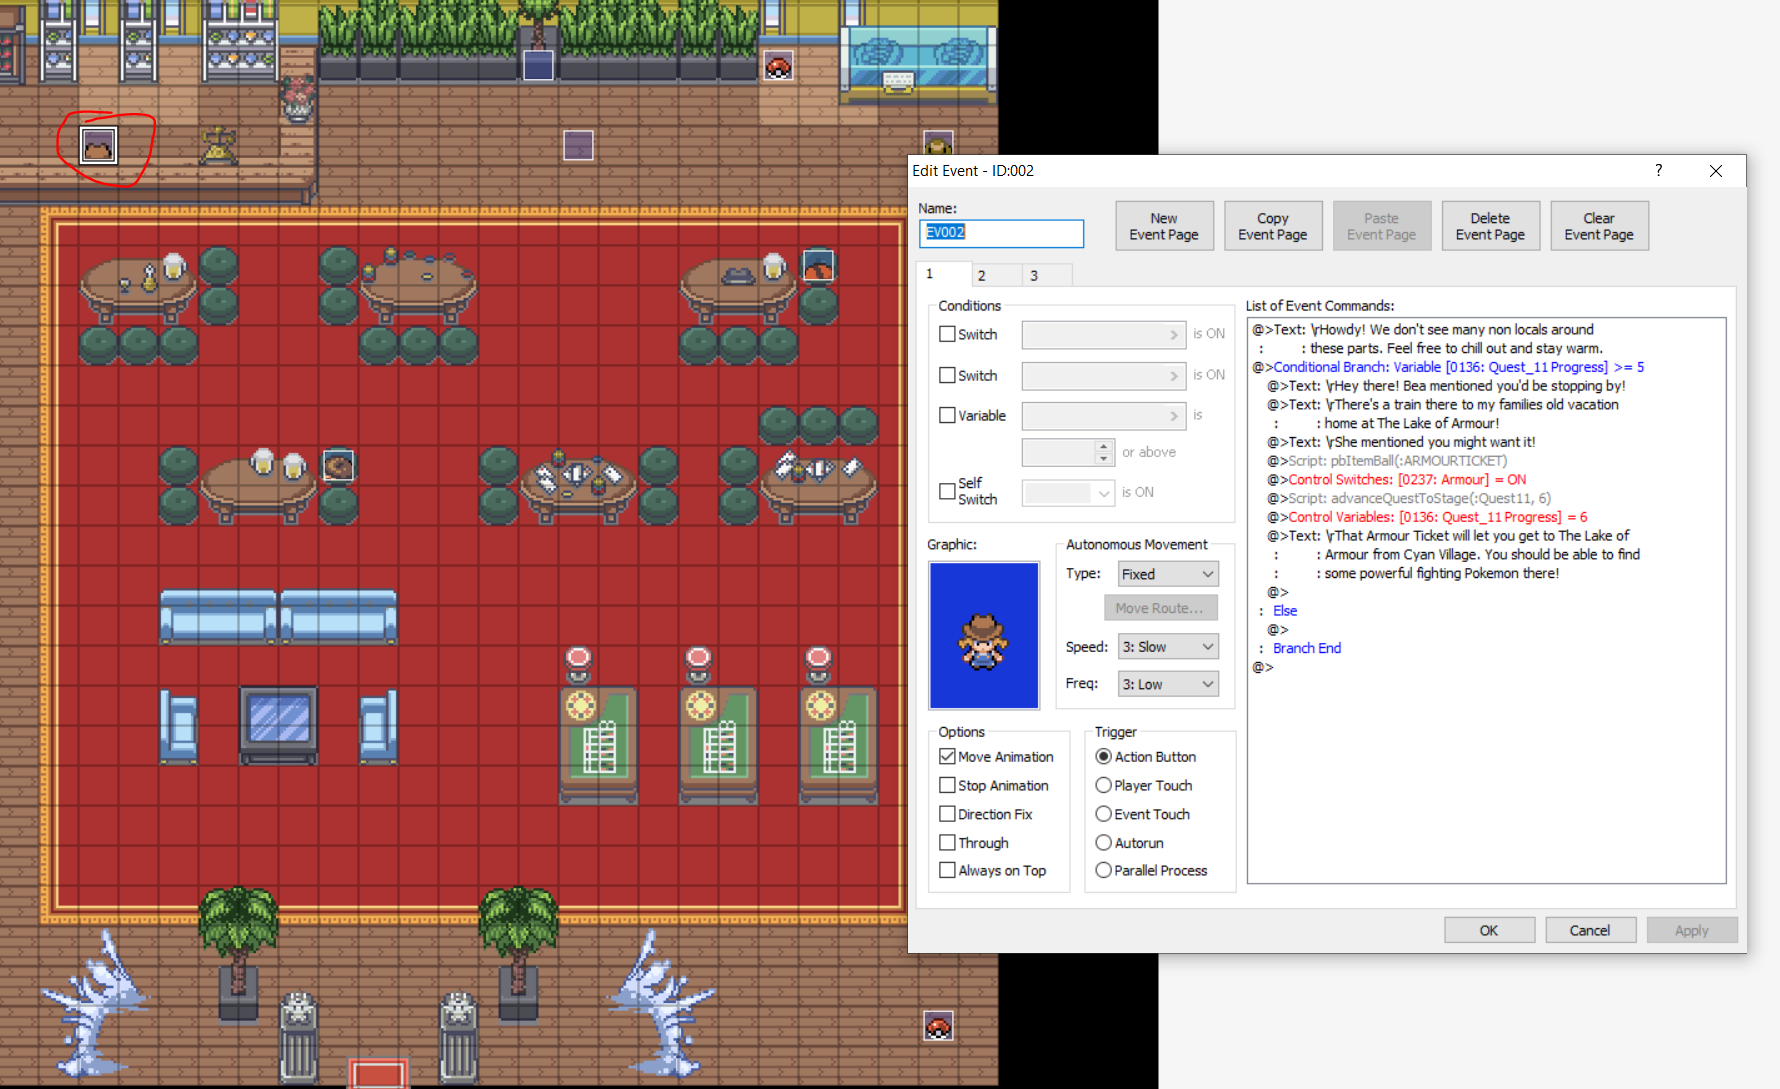Click the Pokeball event near the aquarium
Screen dimensions: 1780x1089
778,66
